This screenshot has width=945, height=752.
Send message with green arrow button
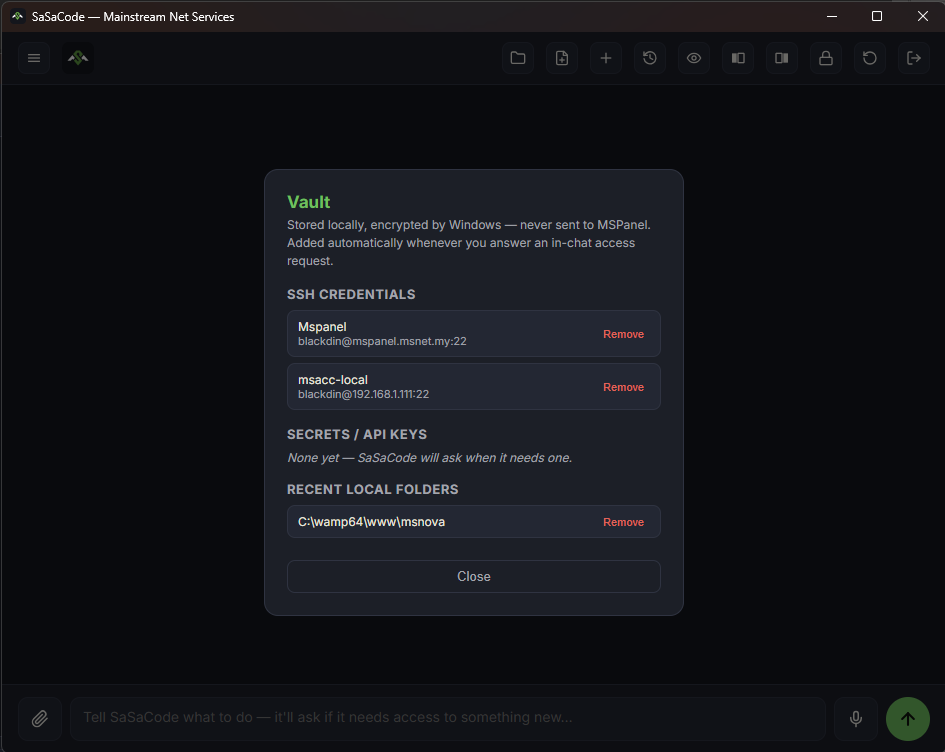[908, 718]
